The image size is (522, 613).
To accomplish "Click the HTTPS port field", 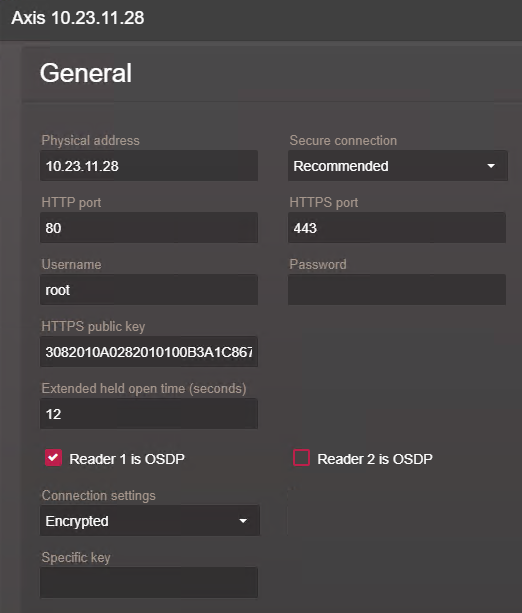I will (397, 228).
